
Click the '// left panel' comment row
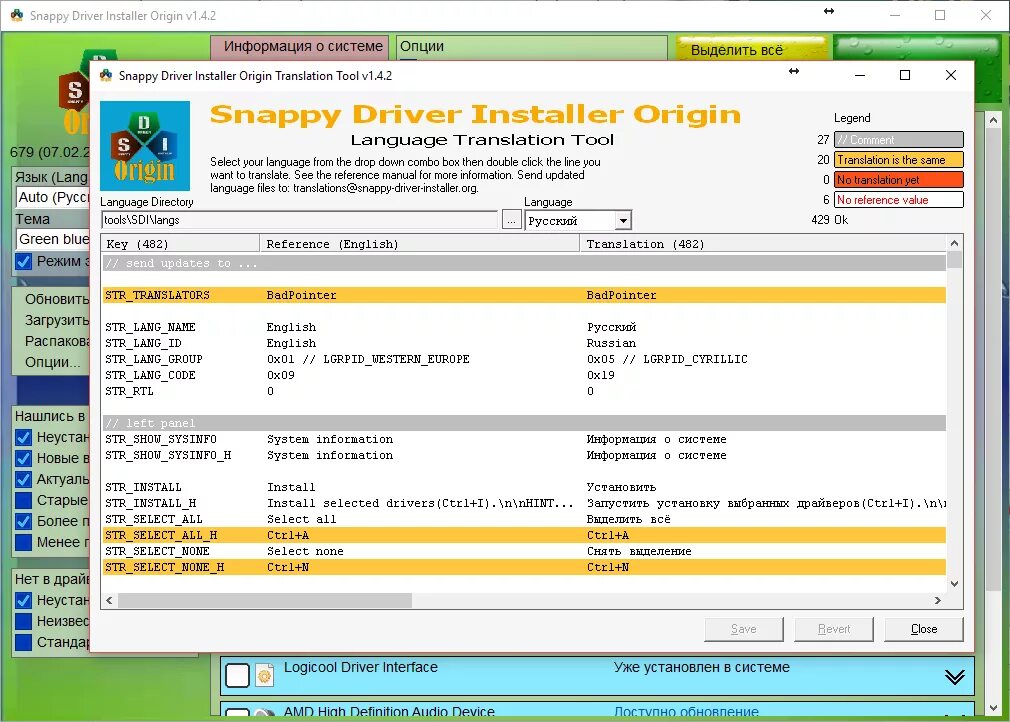pyautogui.click(x=524, y=423)
